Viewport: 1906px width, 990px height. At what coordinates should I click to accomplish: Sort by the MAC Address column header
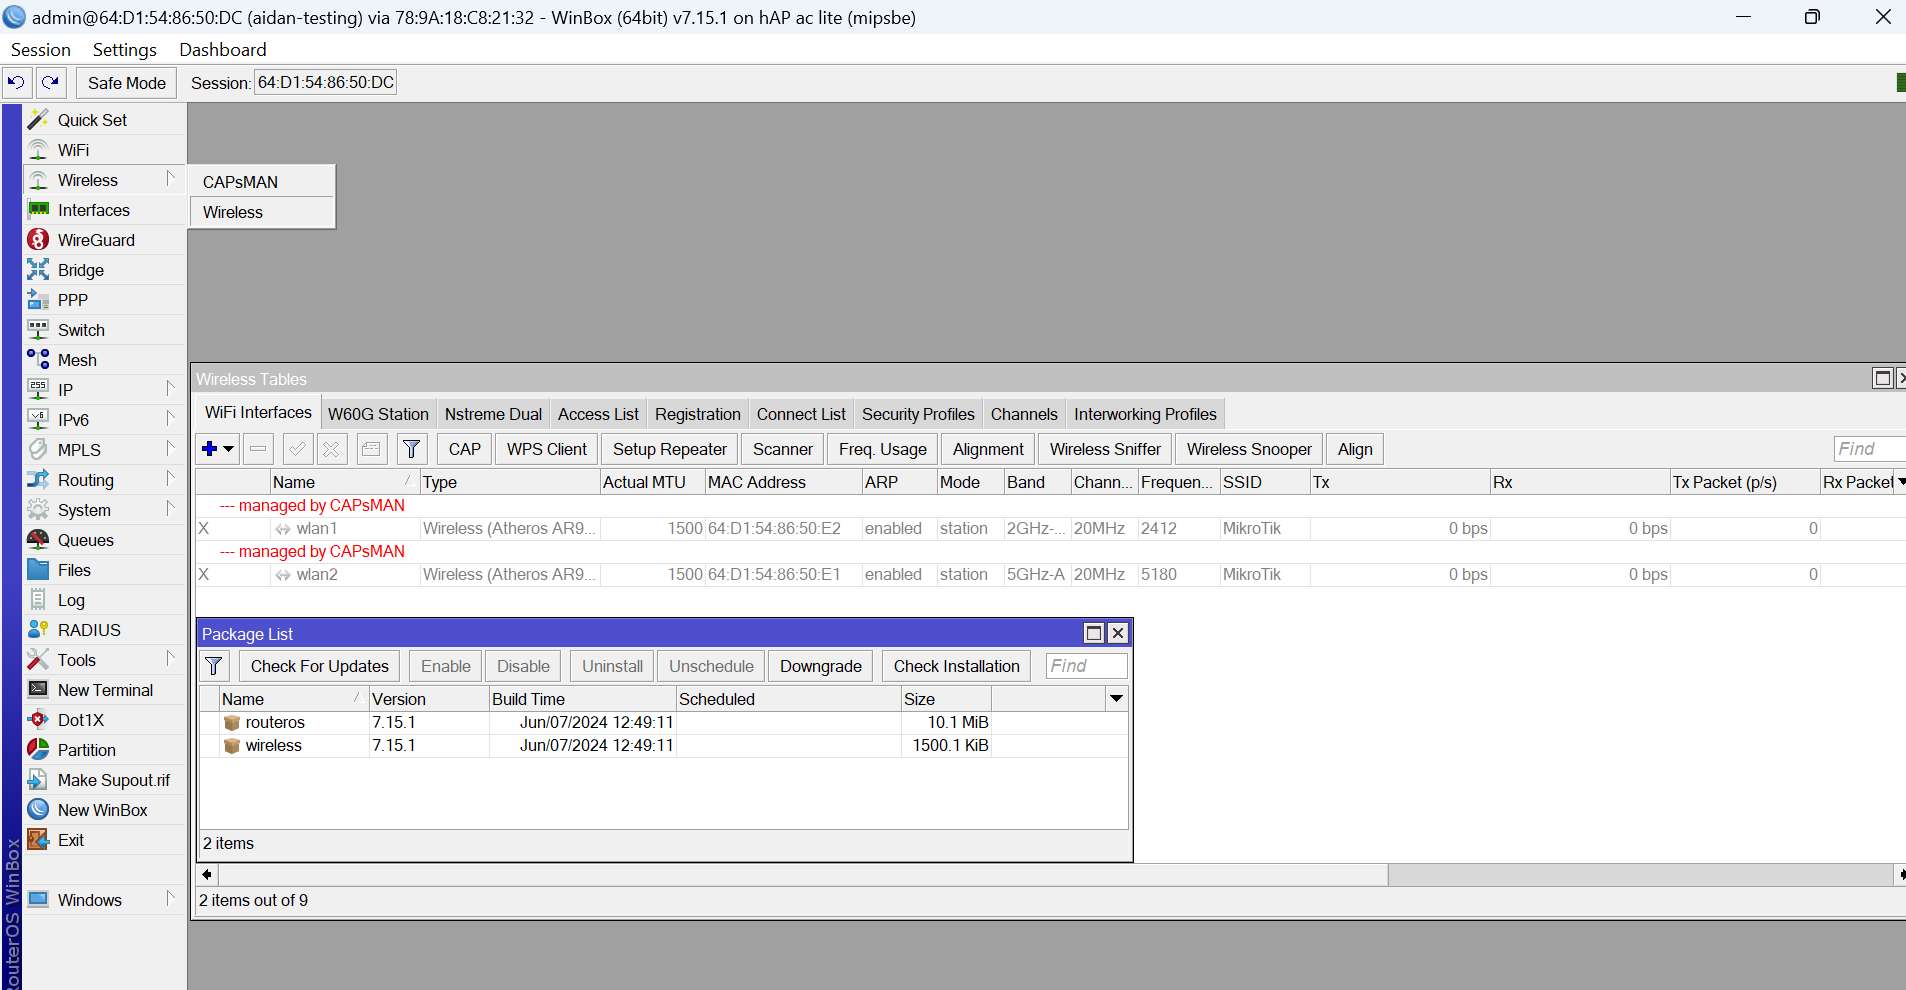(783, 482)
